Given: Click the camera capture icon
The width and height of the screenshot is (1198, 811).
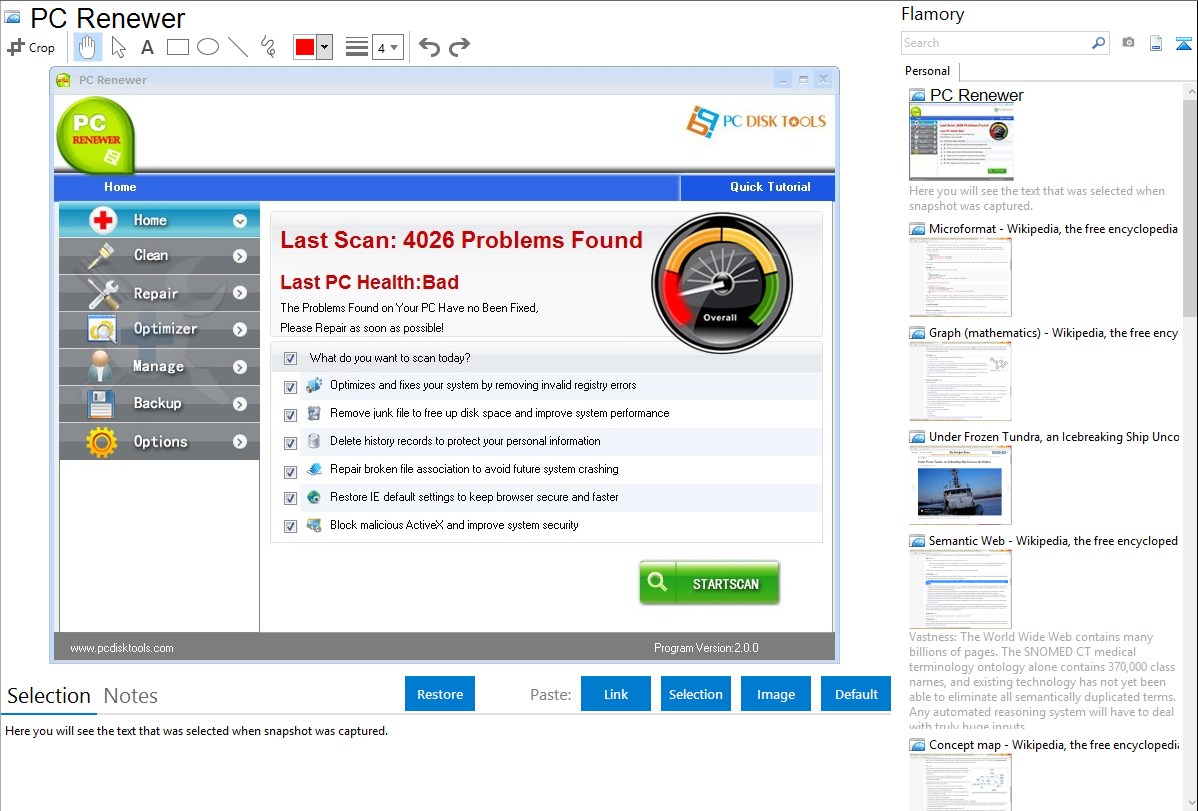Looking at the screenshot, I should (1128, 43).
